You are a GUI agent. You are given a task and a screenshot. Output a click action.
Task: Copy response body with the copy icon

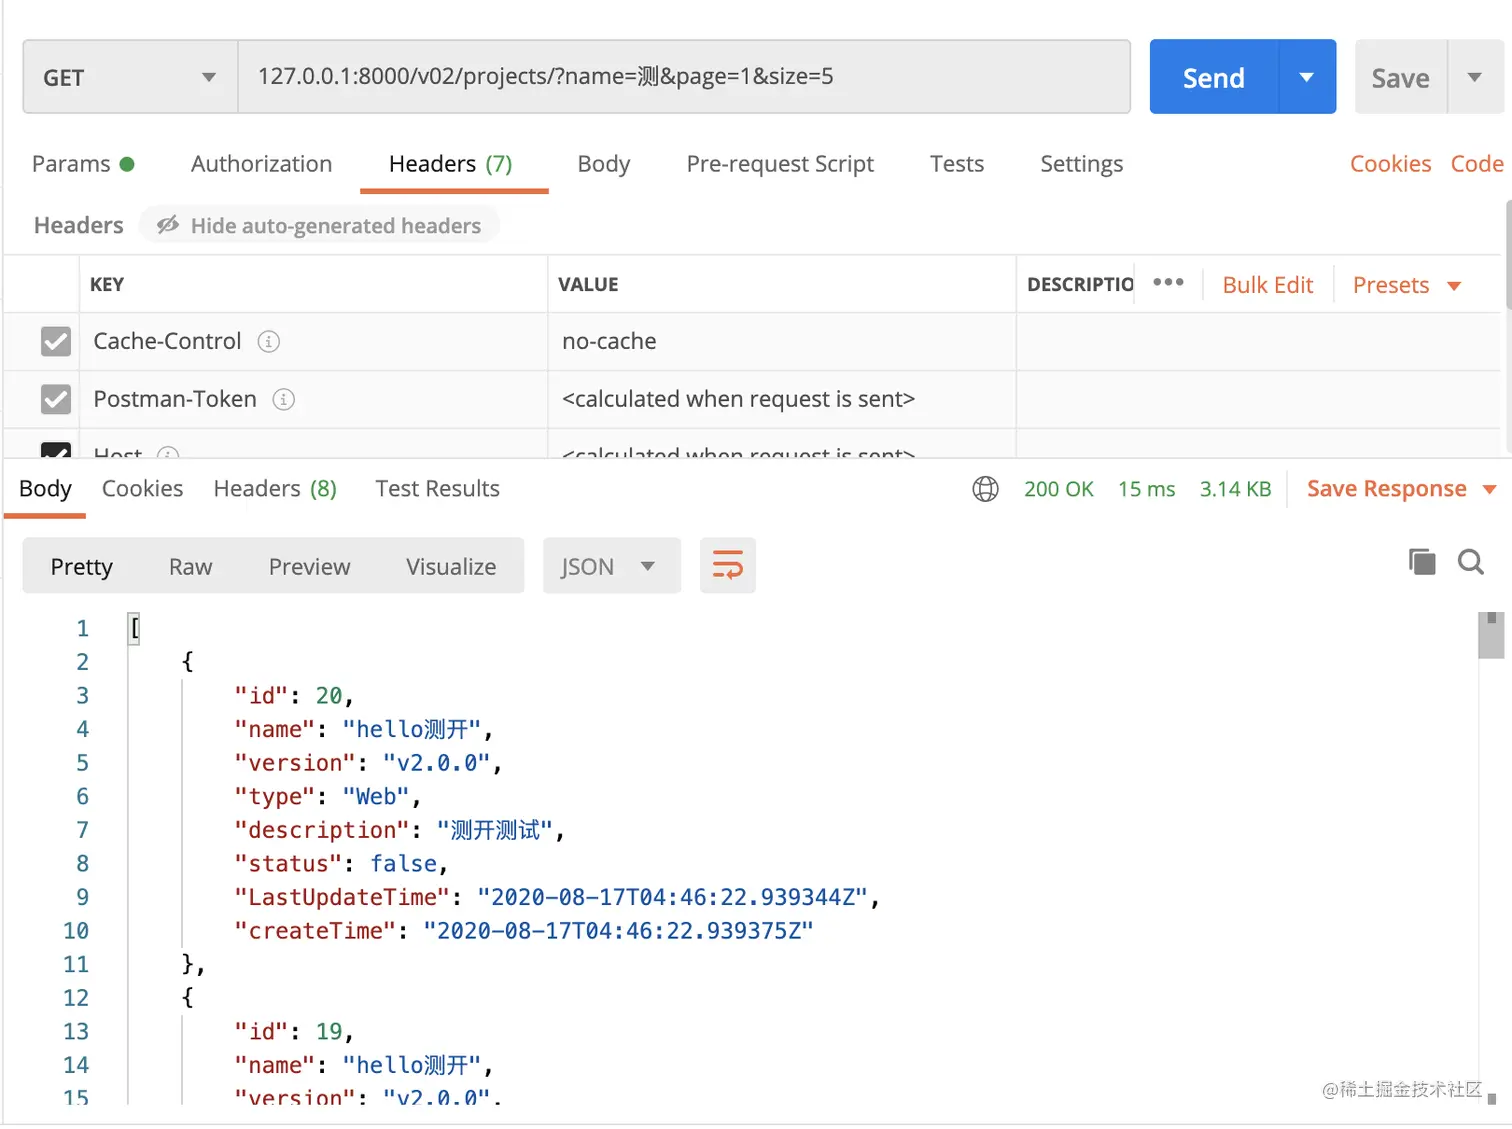(x=1421, y=562)
